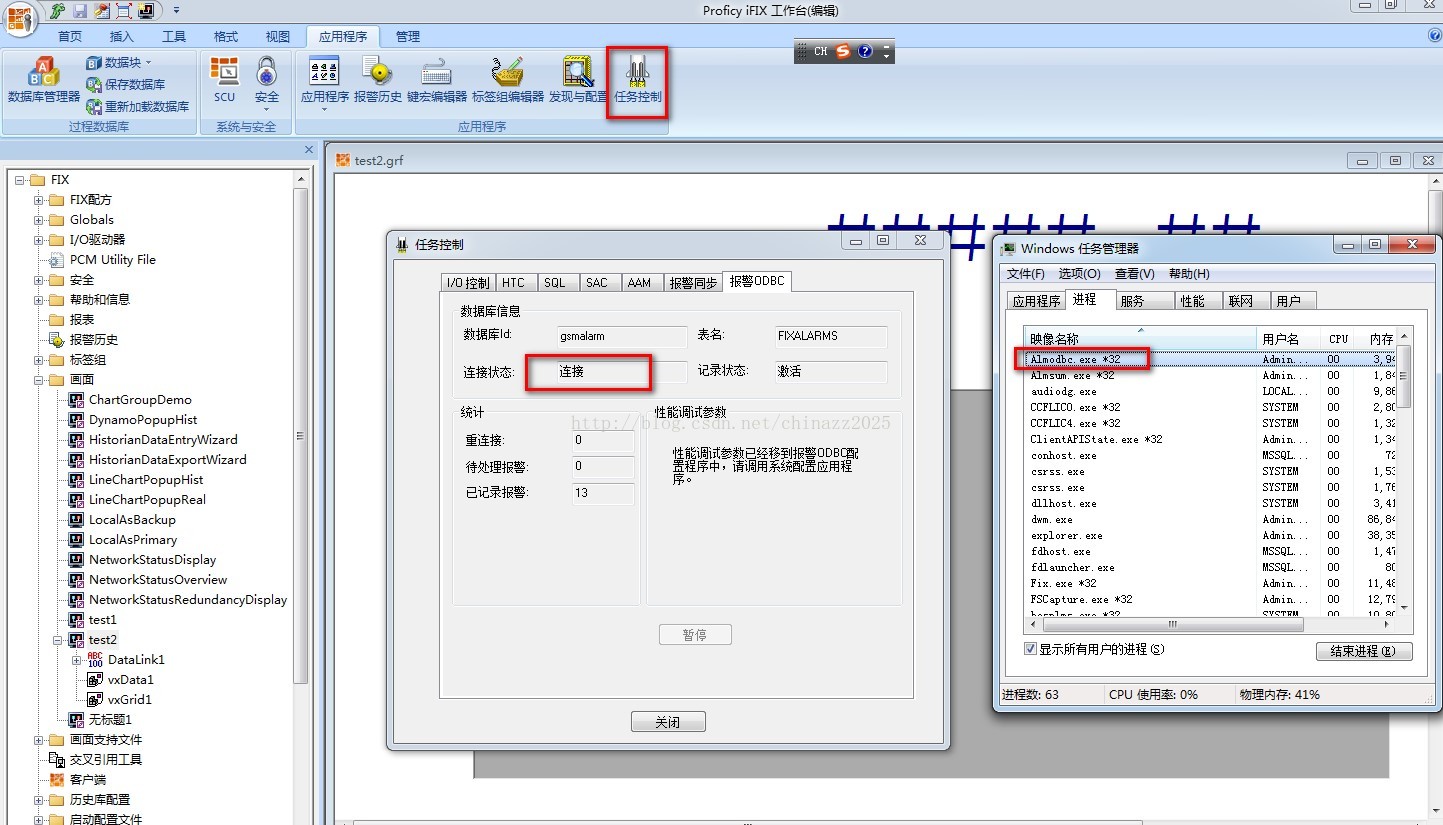Click the Save floppy disk icon
The width and height of the screenshot is (1443, 825).
(80, 11)
